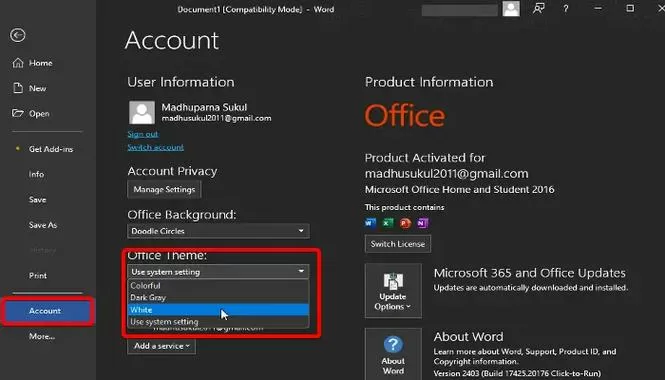Screen dimensions: 665x380
Task: Click the back arrow to return to the document
Action: click(18, 35)
